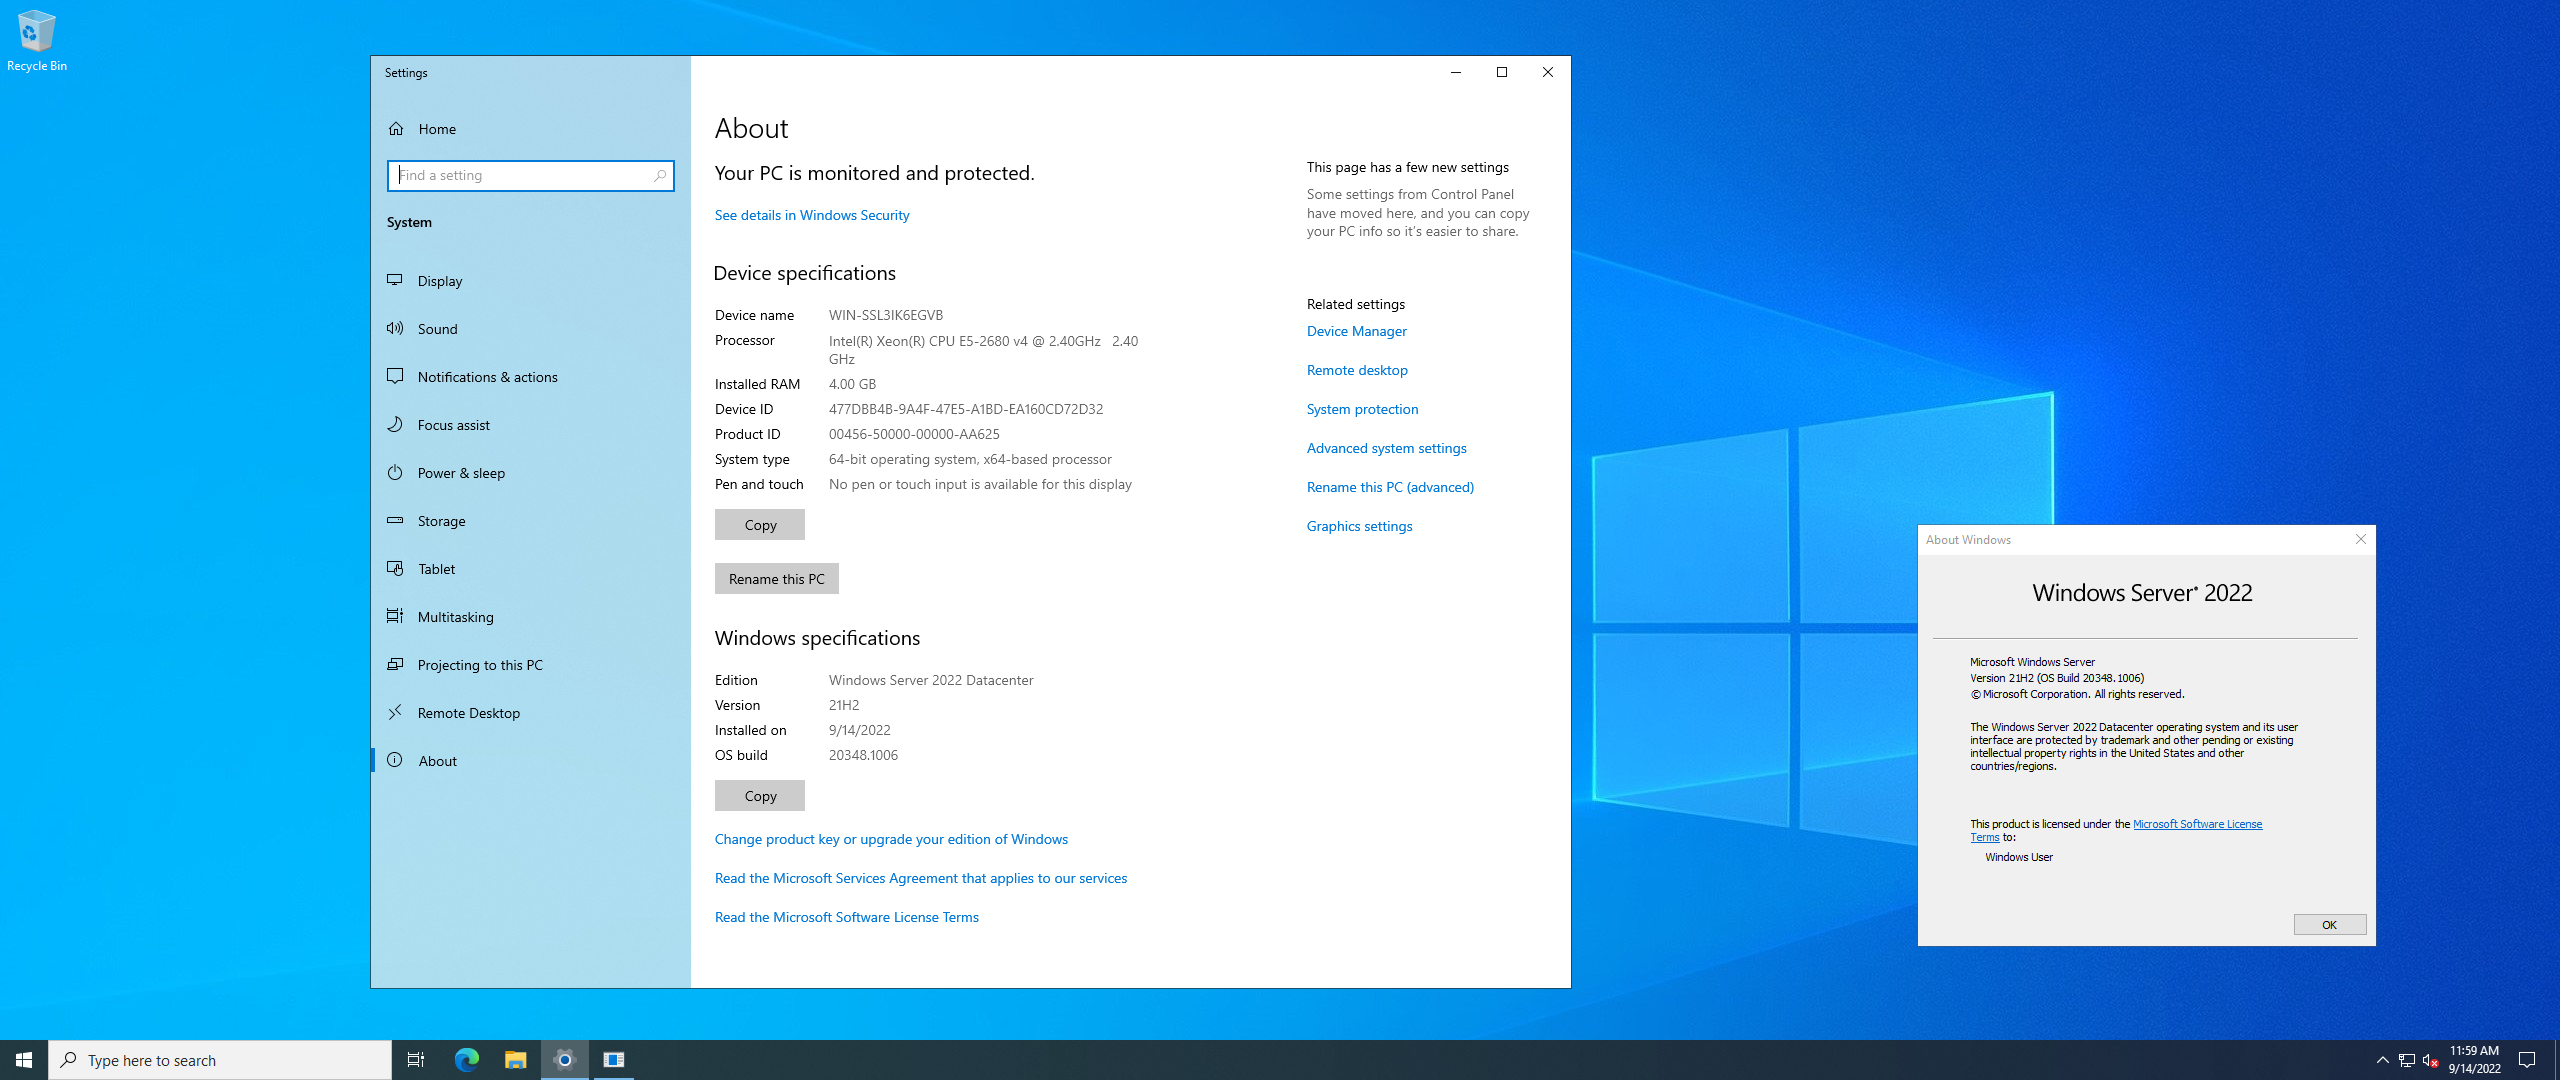
Task: Open Device Manager link
Action: tap(1356, 331)
